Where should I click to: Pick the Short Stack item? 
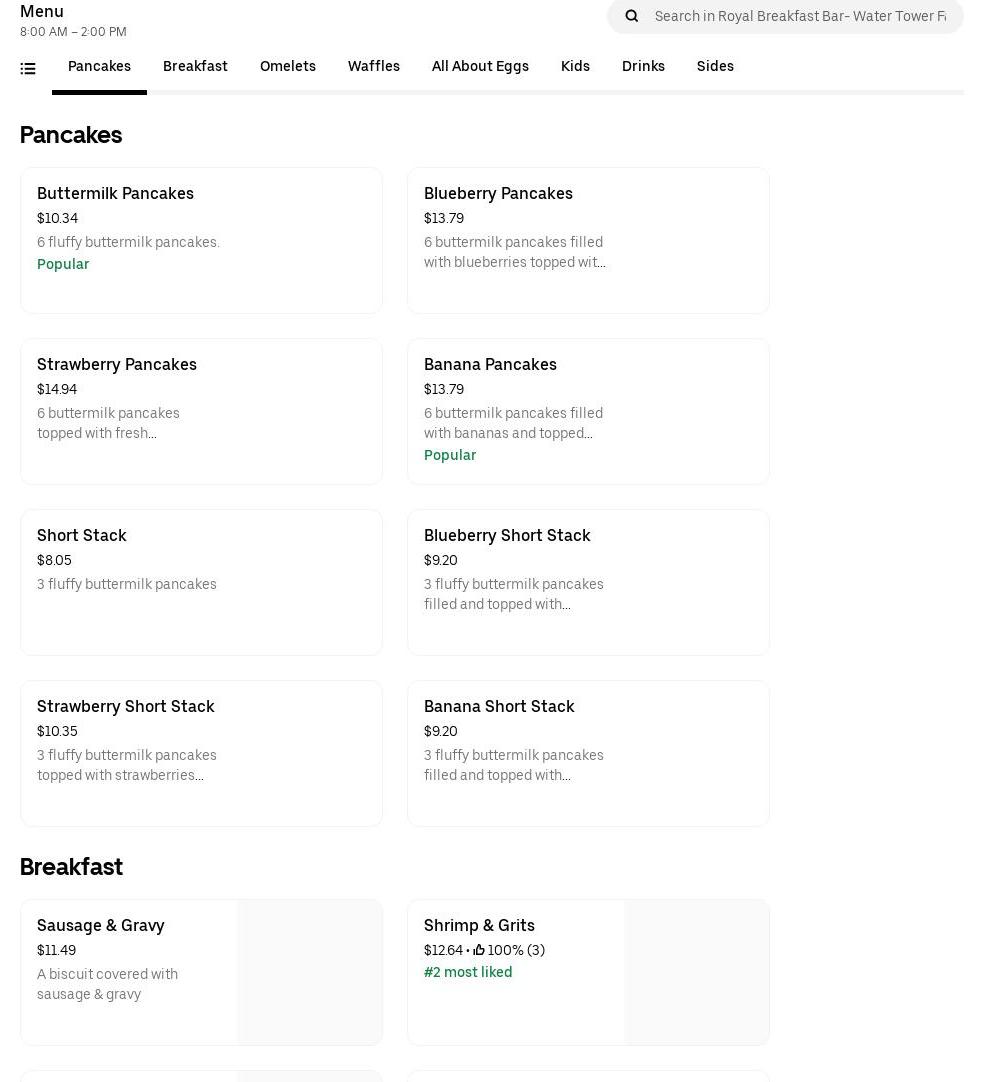coord(201,582)
